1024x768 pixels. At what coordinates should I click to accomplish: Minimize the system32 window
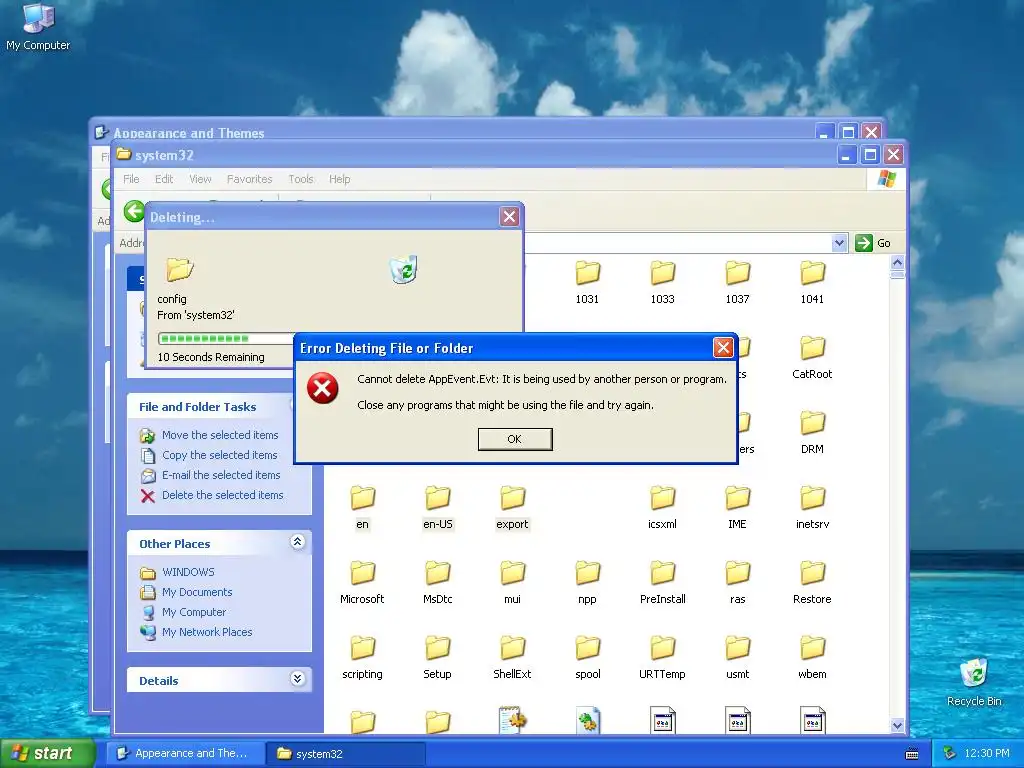846,155
